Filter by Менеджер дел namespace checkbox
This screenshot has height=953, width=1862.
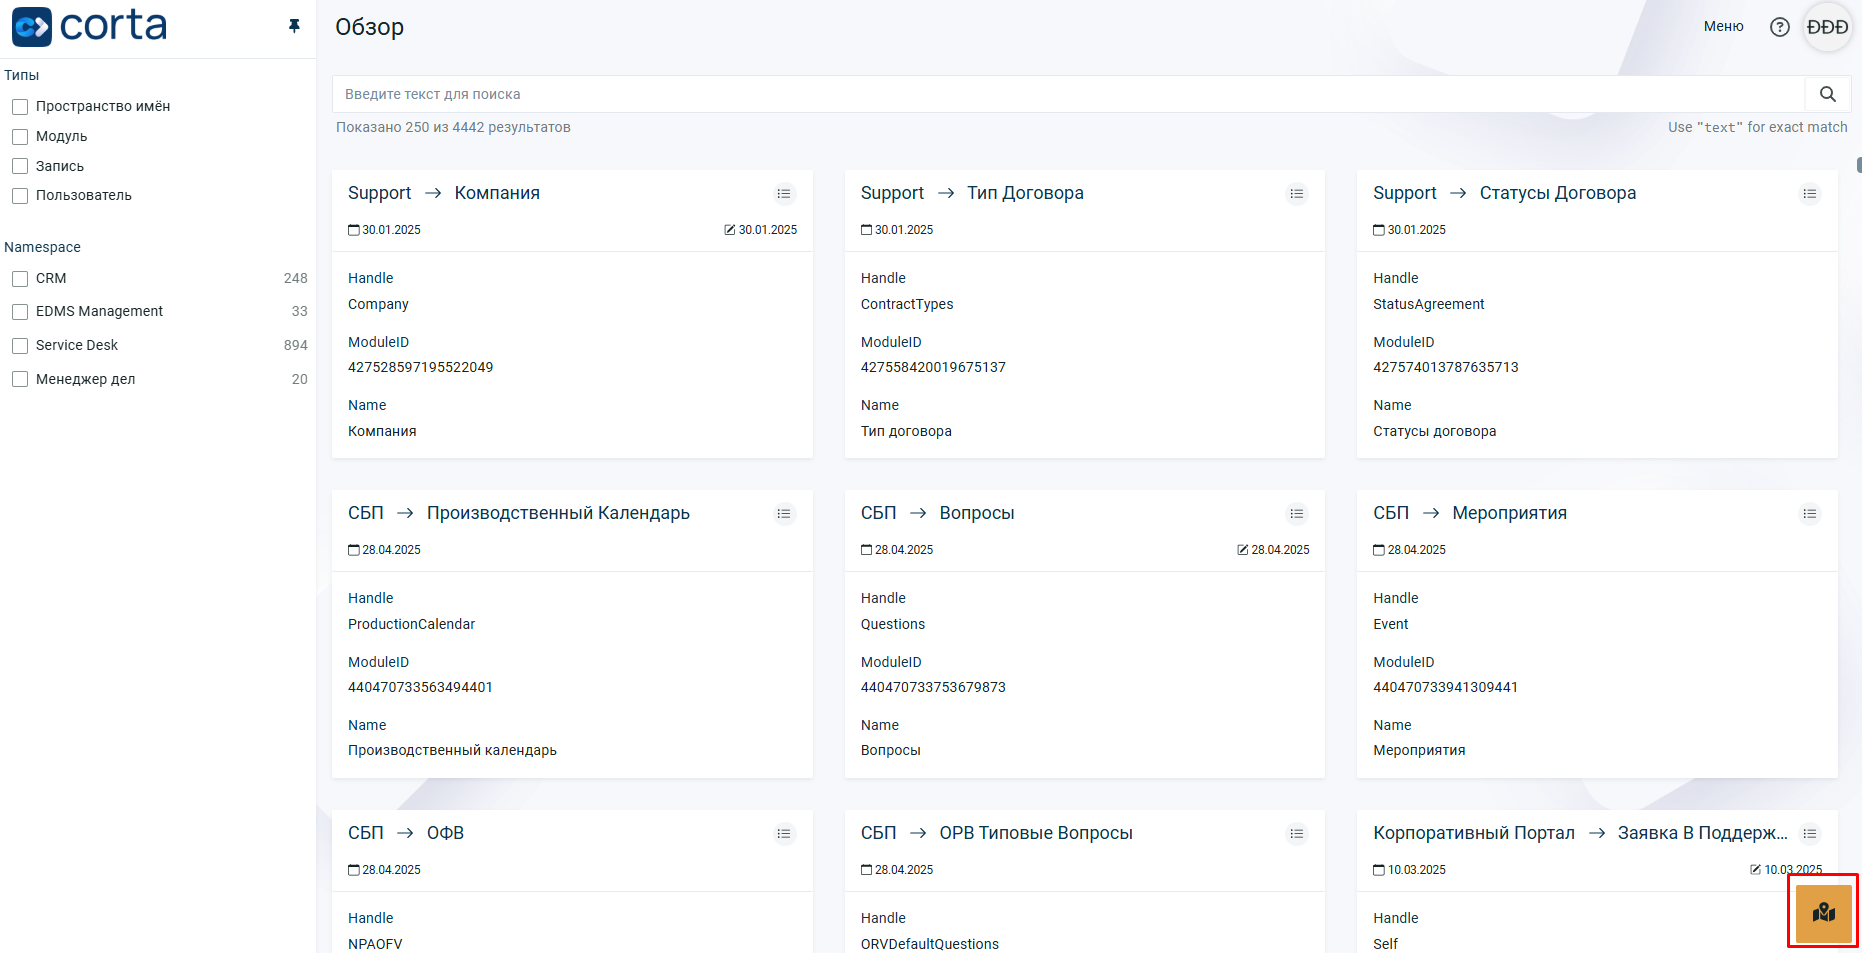point(20,379)
